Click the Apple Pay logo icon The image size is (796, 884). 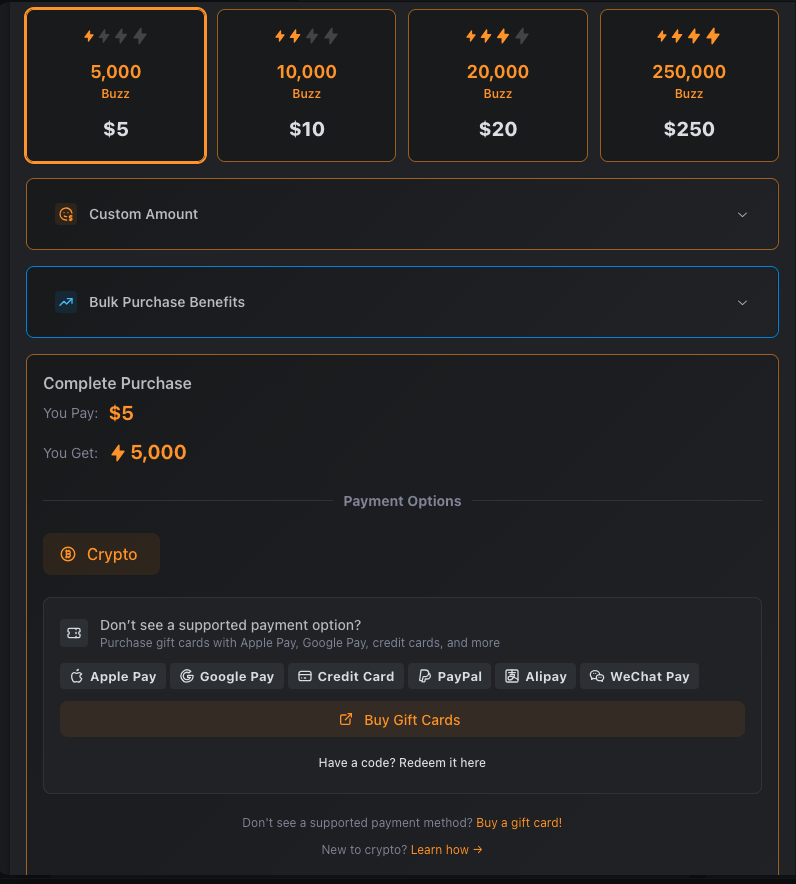(x=77, y=677)
